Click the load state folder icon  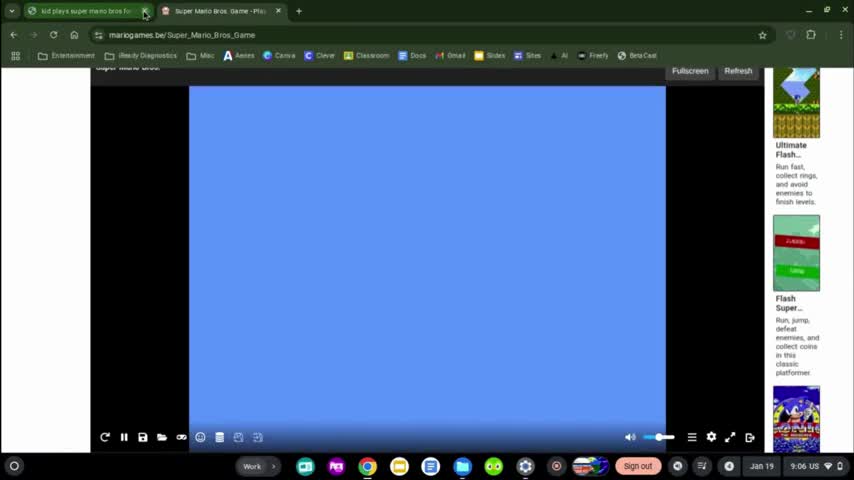click(x=162, y=437)
